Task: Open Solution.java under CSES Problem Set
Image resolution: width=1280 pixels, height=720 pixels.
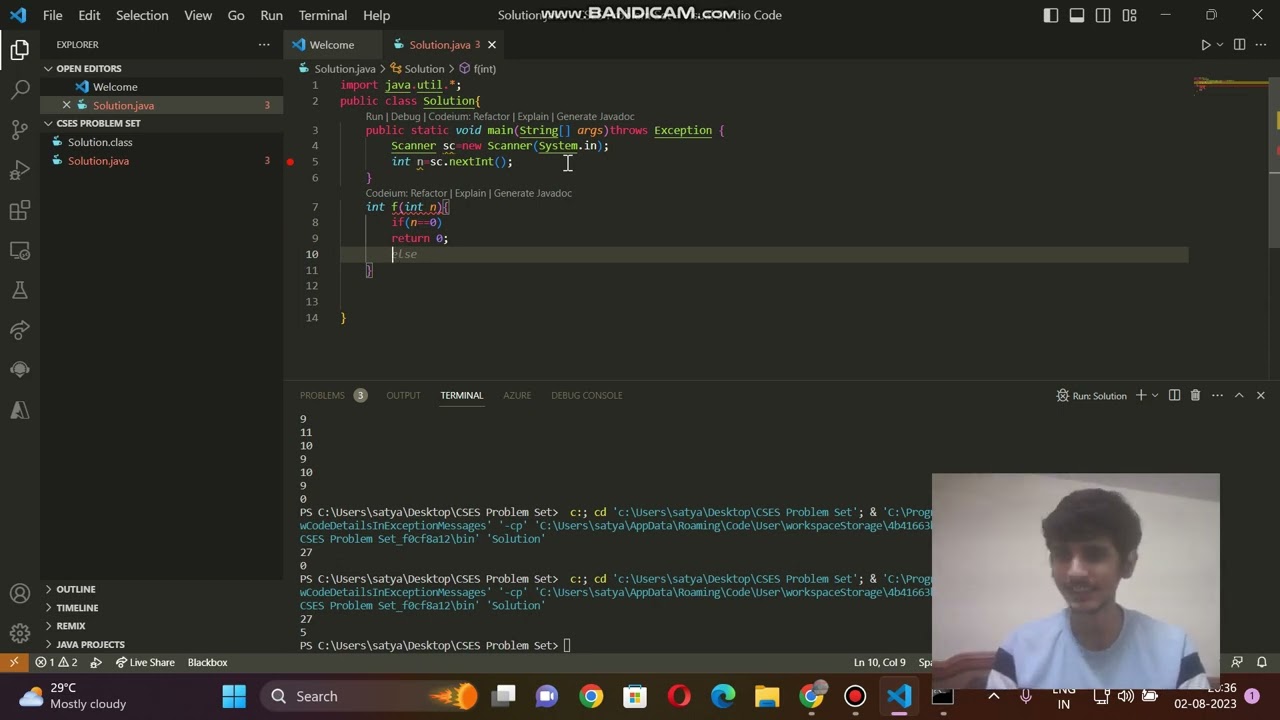Action: [x=98, y=161]
